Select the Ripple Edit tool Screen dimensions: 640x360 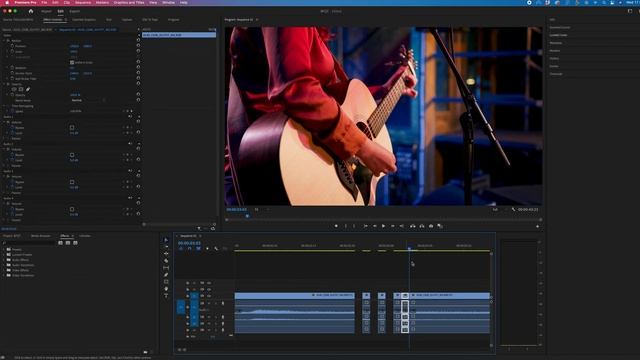(166, 254)
